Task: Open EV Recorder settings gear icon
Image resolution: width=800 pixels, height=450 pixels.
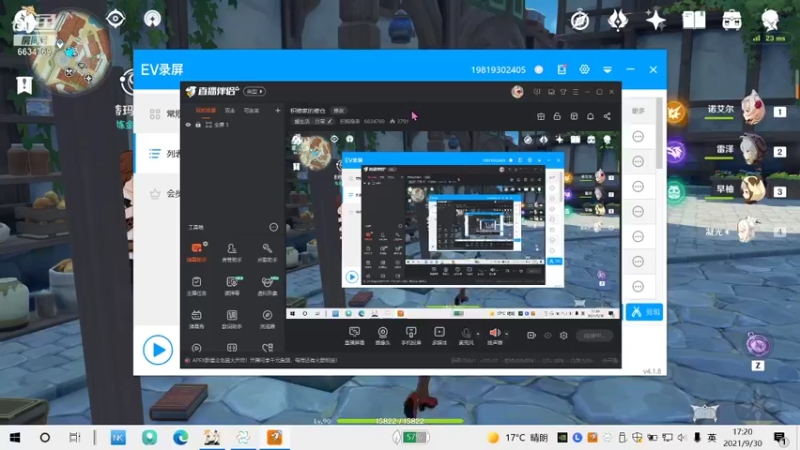Action: (x=584, y=69)
